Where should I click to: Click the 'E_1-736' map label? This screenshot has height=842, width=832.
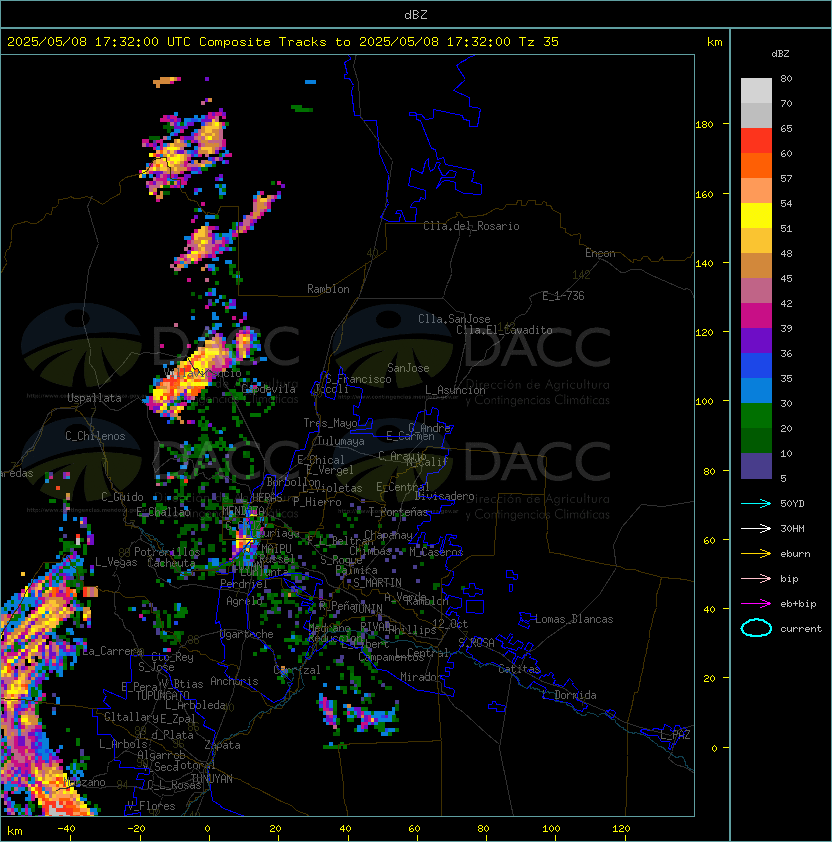563,296
